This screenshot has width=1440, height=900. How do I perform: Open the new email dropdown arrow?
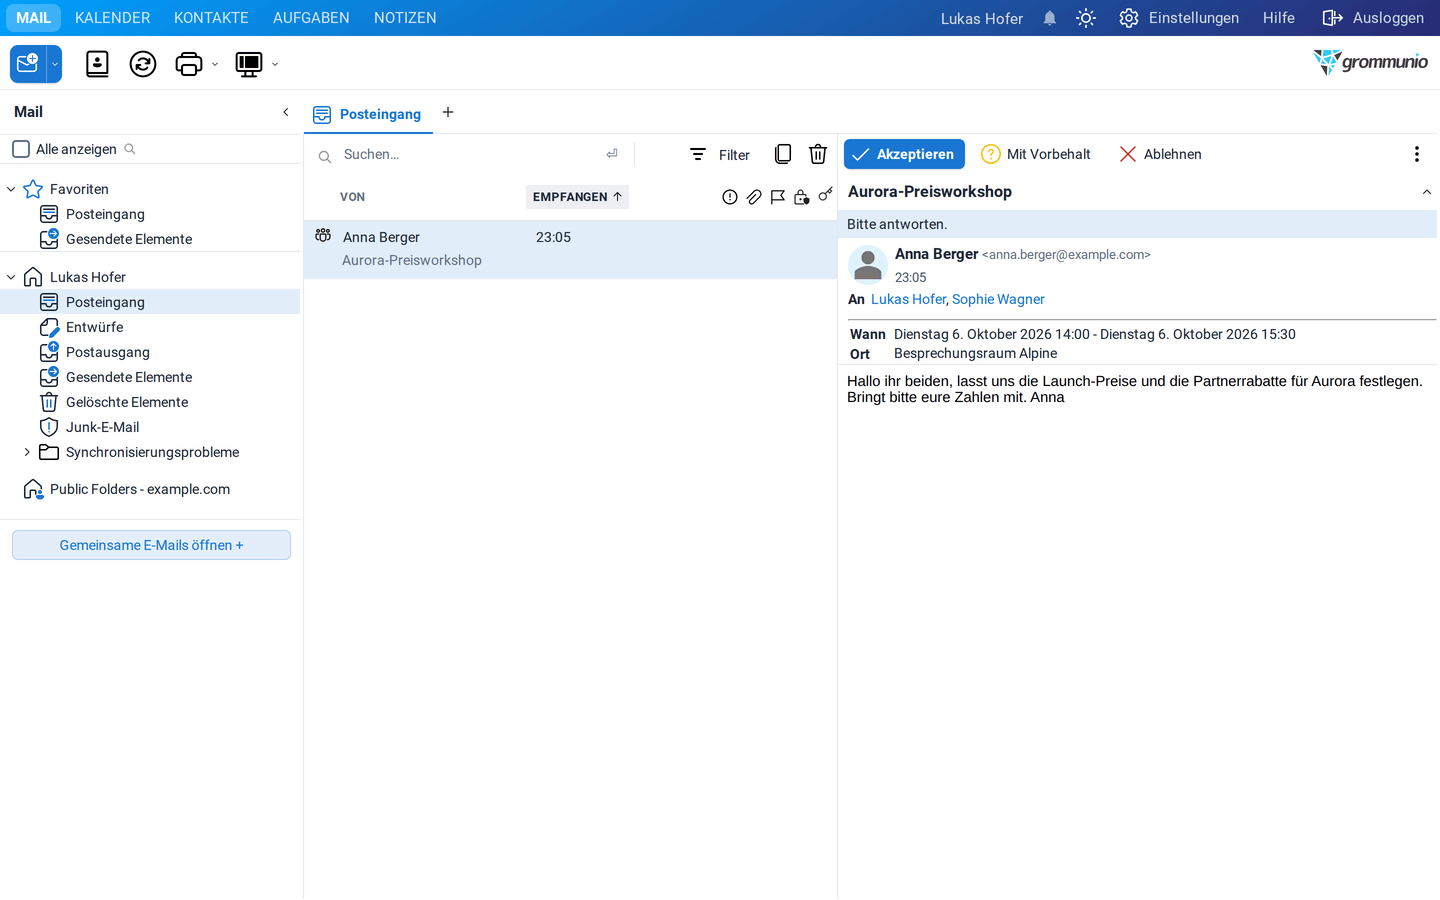point(55,64)
